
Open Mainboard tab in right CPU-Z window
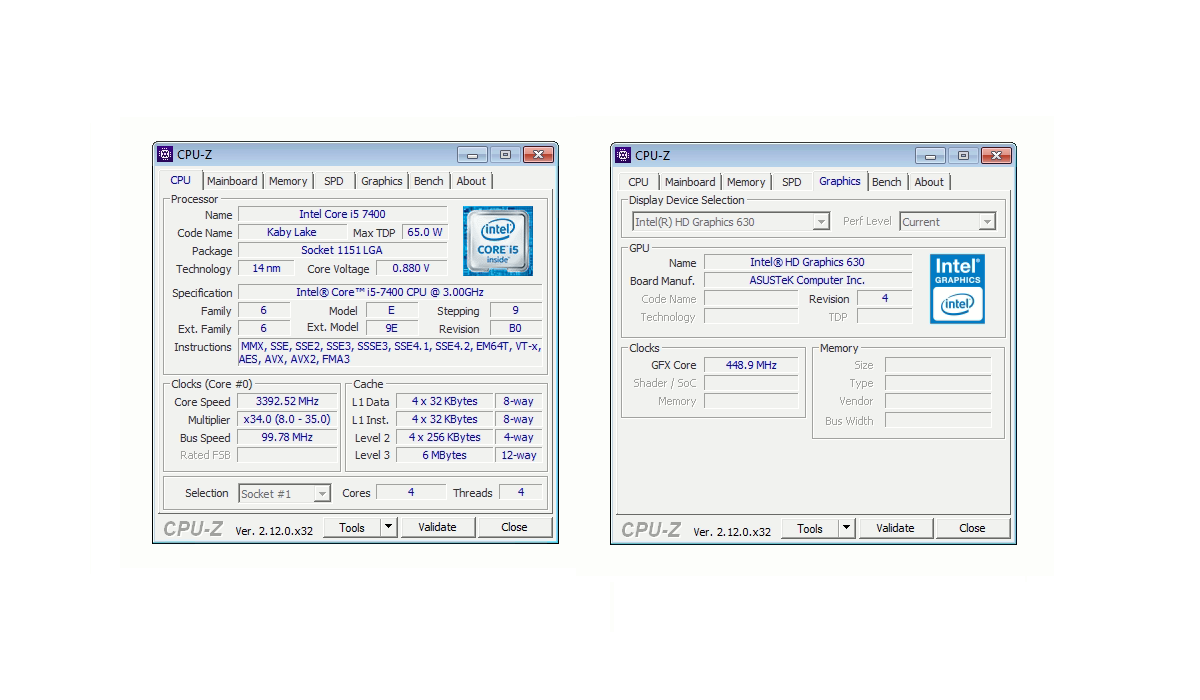point(690,182)
